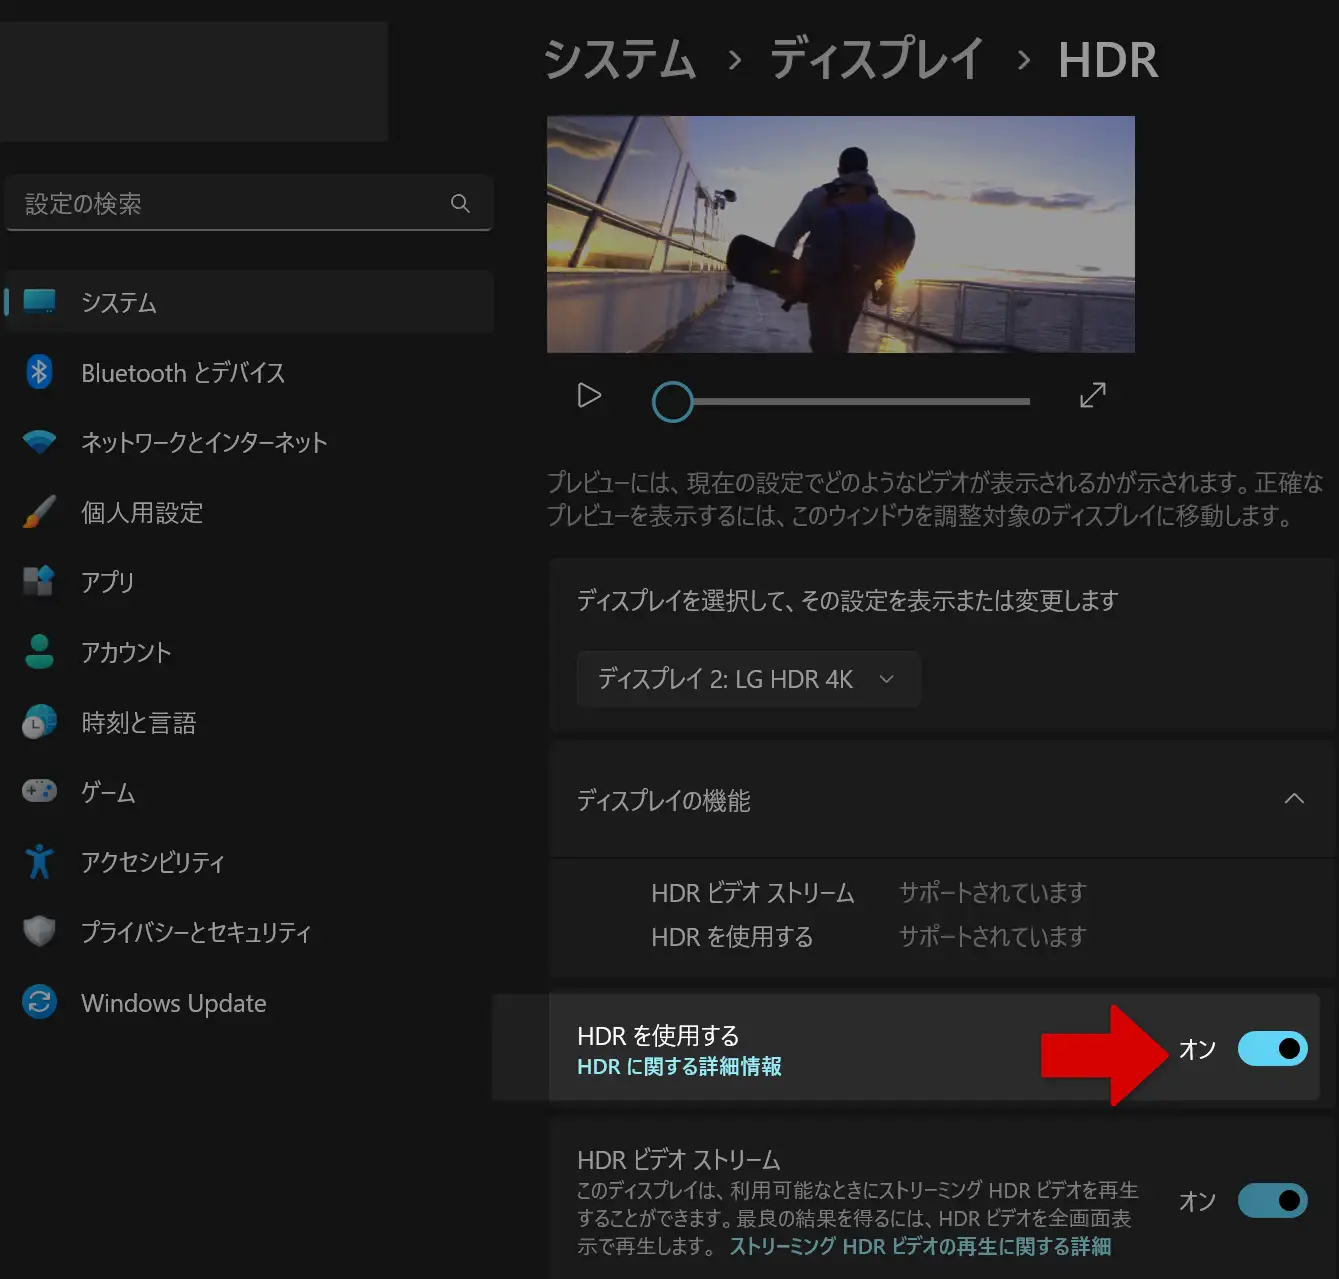
Task: Click the game controller icon
Action: pyautogui.click(x=39, y=791)
